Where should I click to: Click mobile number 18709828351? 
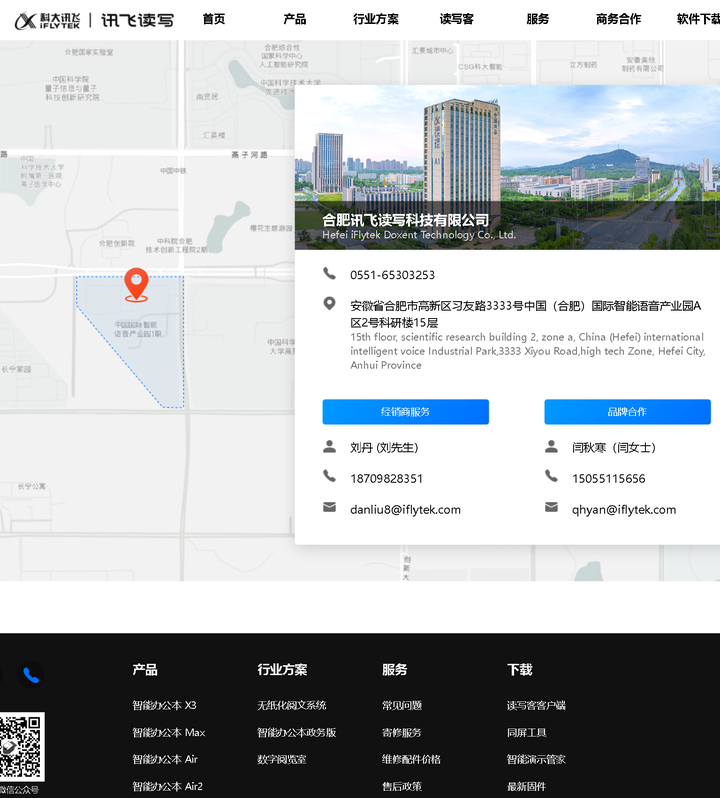tap(386, 478)
